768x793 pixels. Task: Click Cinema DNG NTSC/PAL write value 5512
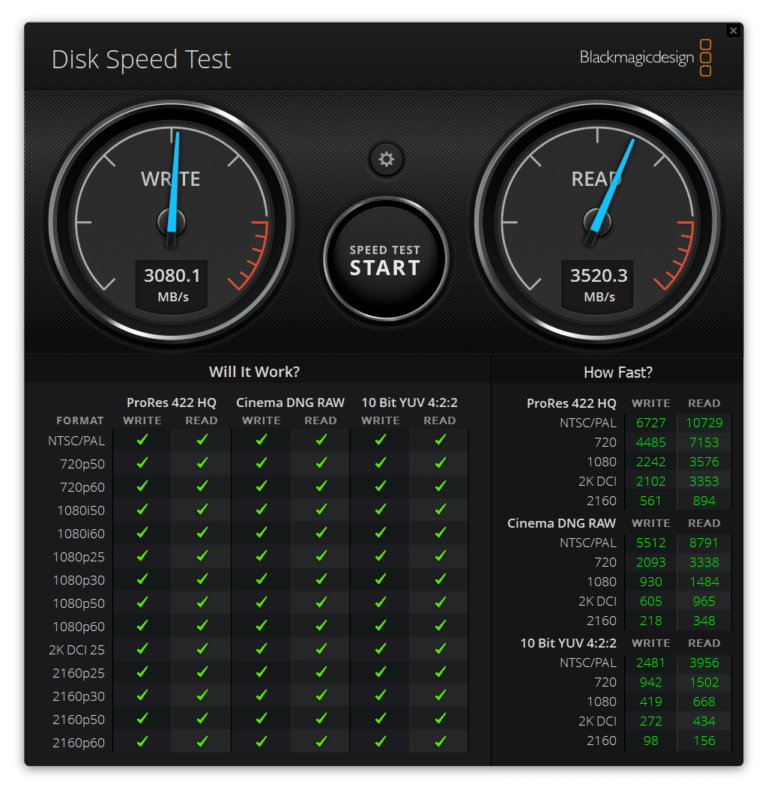point(651,543)
